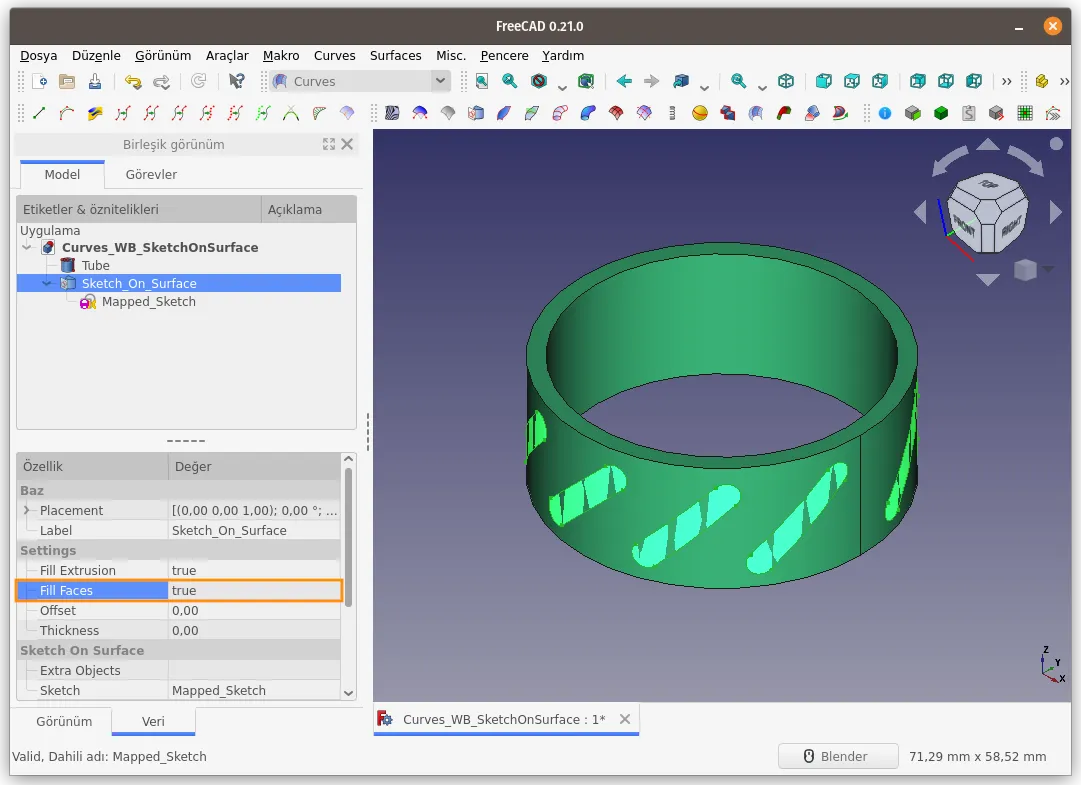This screenshot has height=785, width=1081.
Task: Refresh the document with the recompute icon
Action: [x=199, y=81]
